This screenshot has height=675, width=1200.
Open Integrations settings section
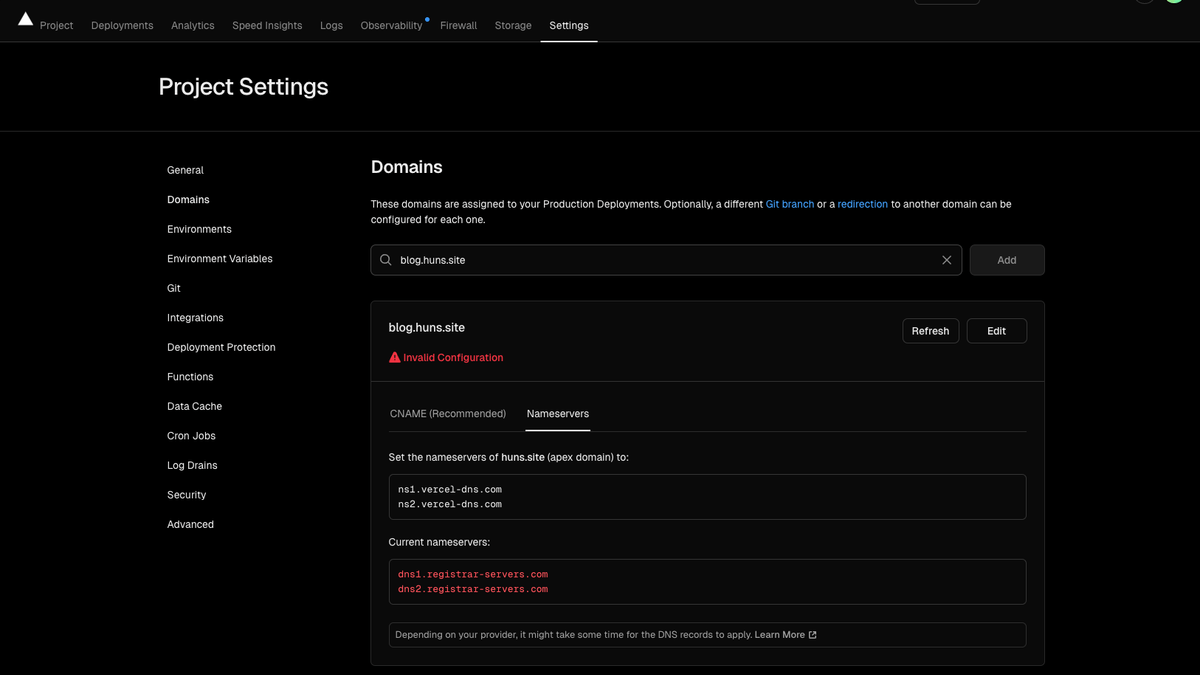(195, 318)
